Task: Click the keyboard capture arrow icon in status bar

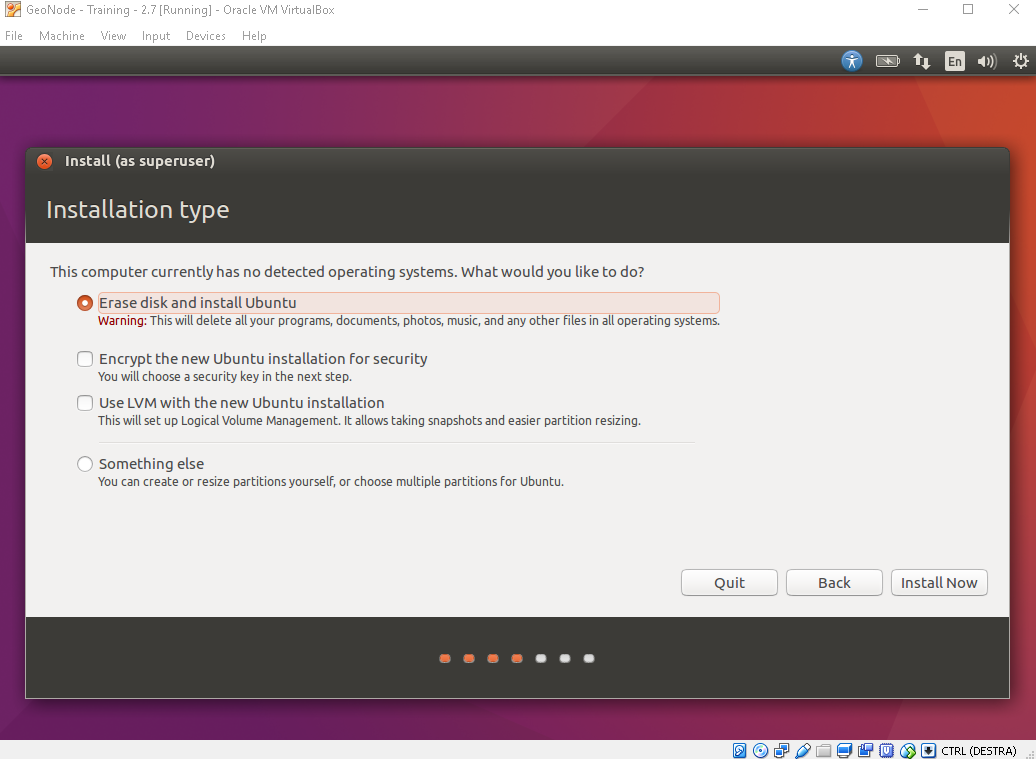Action: point(928,750)
